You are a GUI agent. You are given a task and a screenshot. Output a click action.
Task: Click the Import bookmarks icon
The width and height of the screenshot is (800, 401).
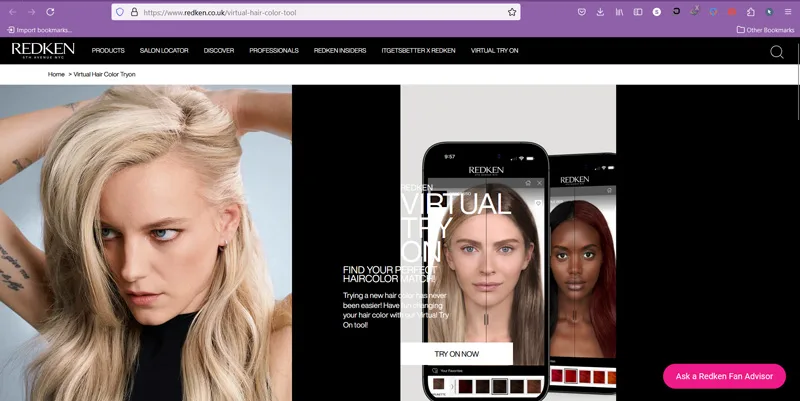11,30
